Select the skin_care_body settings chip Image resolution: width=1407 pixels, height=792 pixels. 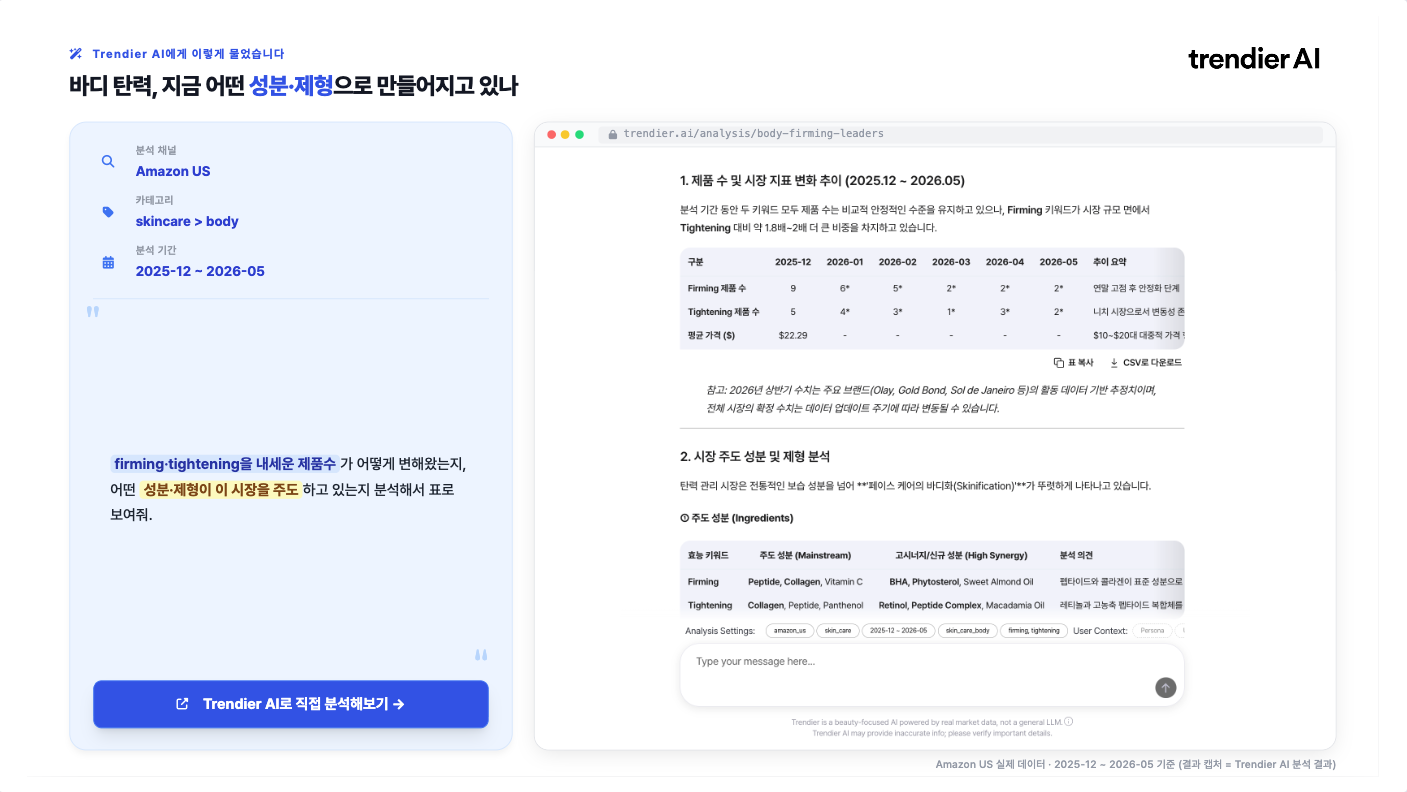click(967, 631)
